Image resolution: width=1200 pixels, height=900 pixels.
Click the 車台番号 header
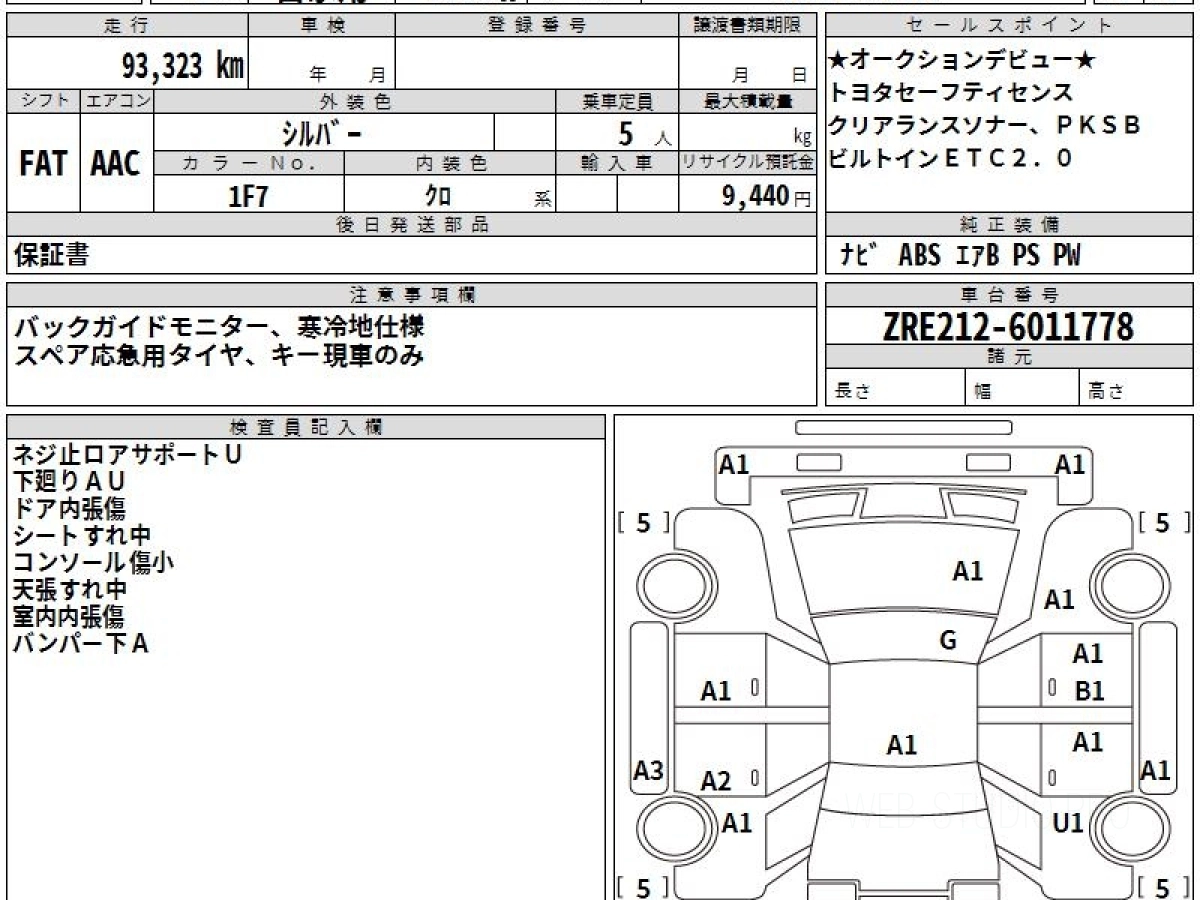[1010, 295]
